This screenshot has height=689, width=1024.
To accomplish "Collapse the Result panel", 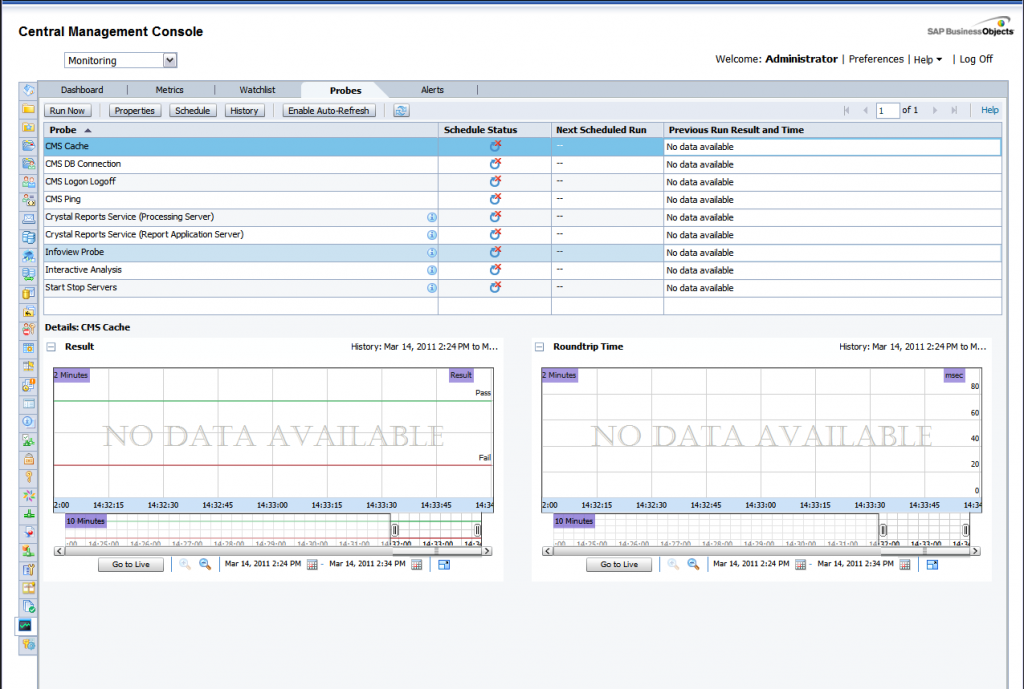I will (51, 347).
